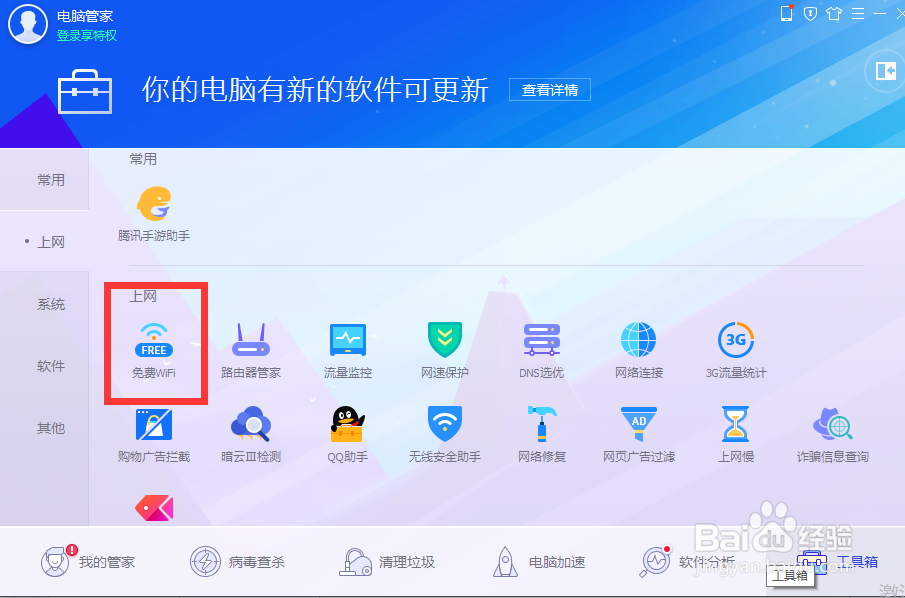Collapse the side panel via top-right arrow
The image size is (905, 598).
point(884,71)
